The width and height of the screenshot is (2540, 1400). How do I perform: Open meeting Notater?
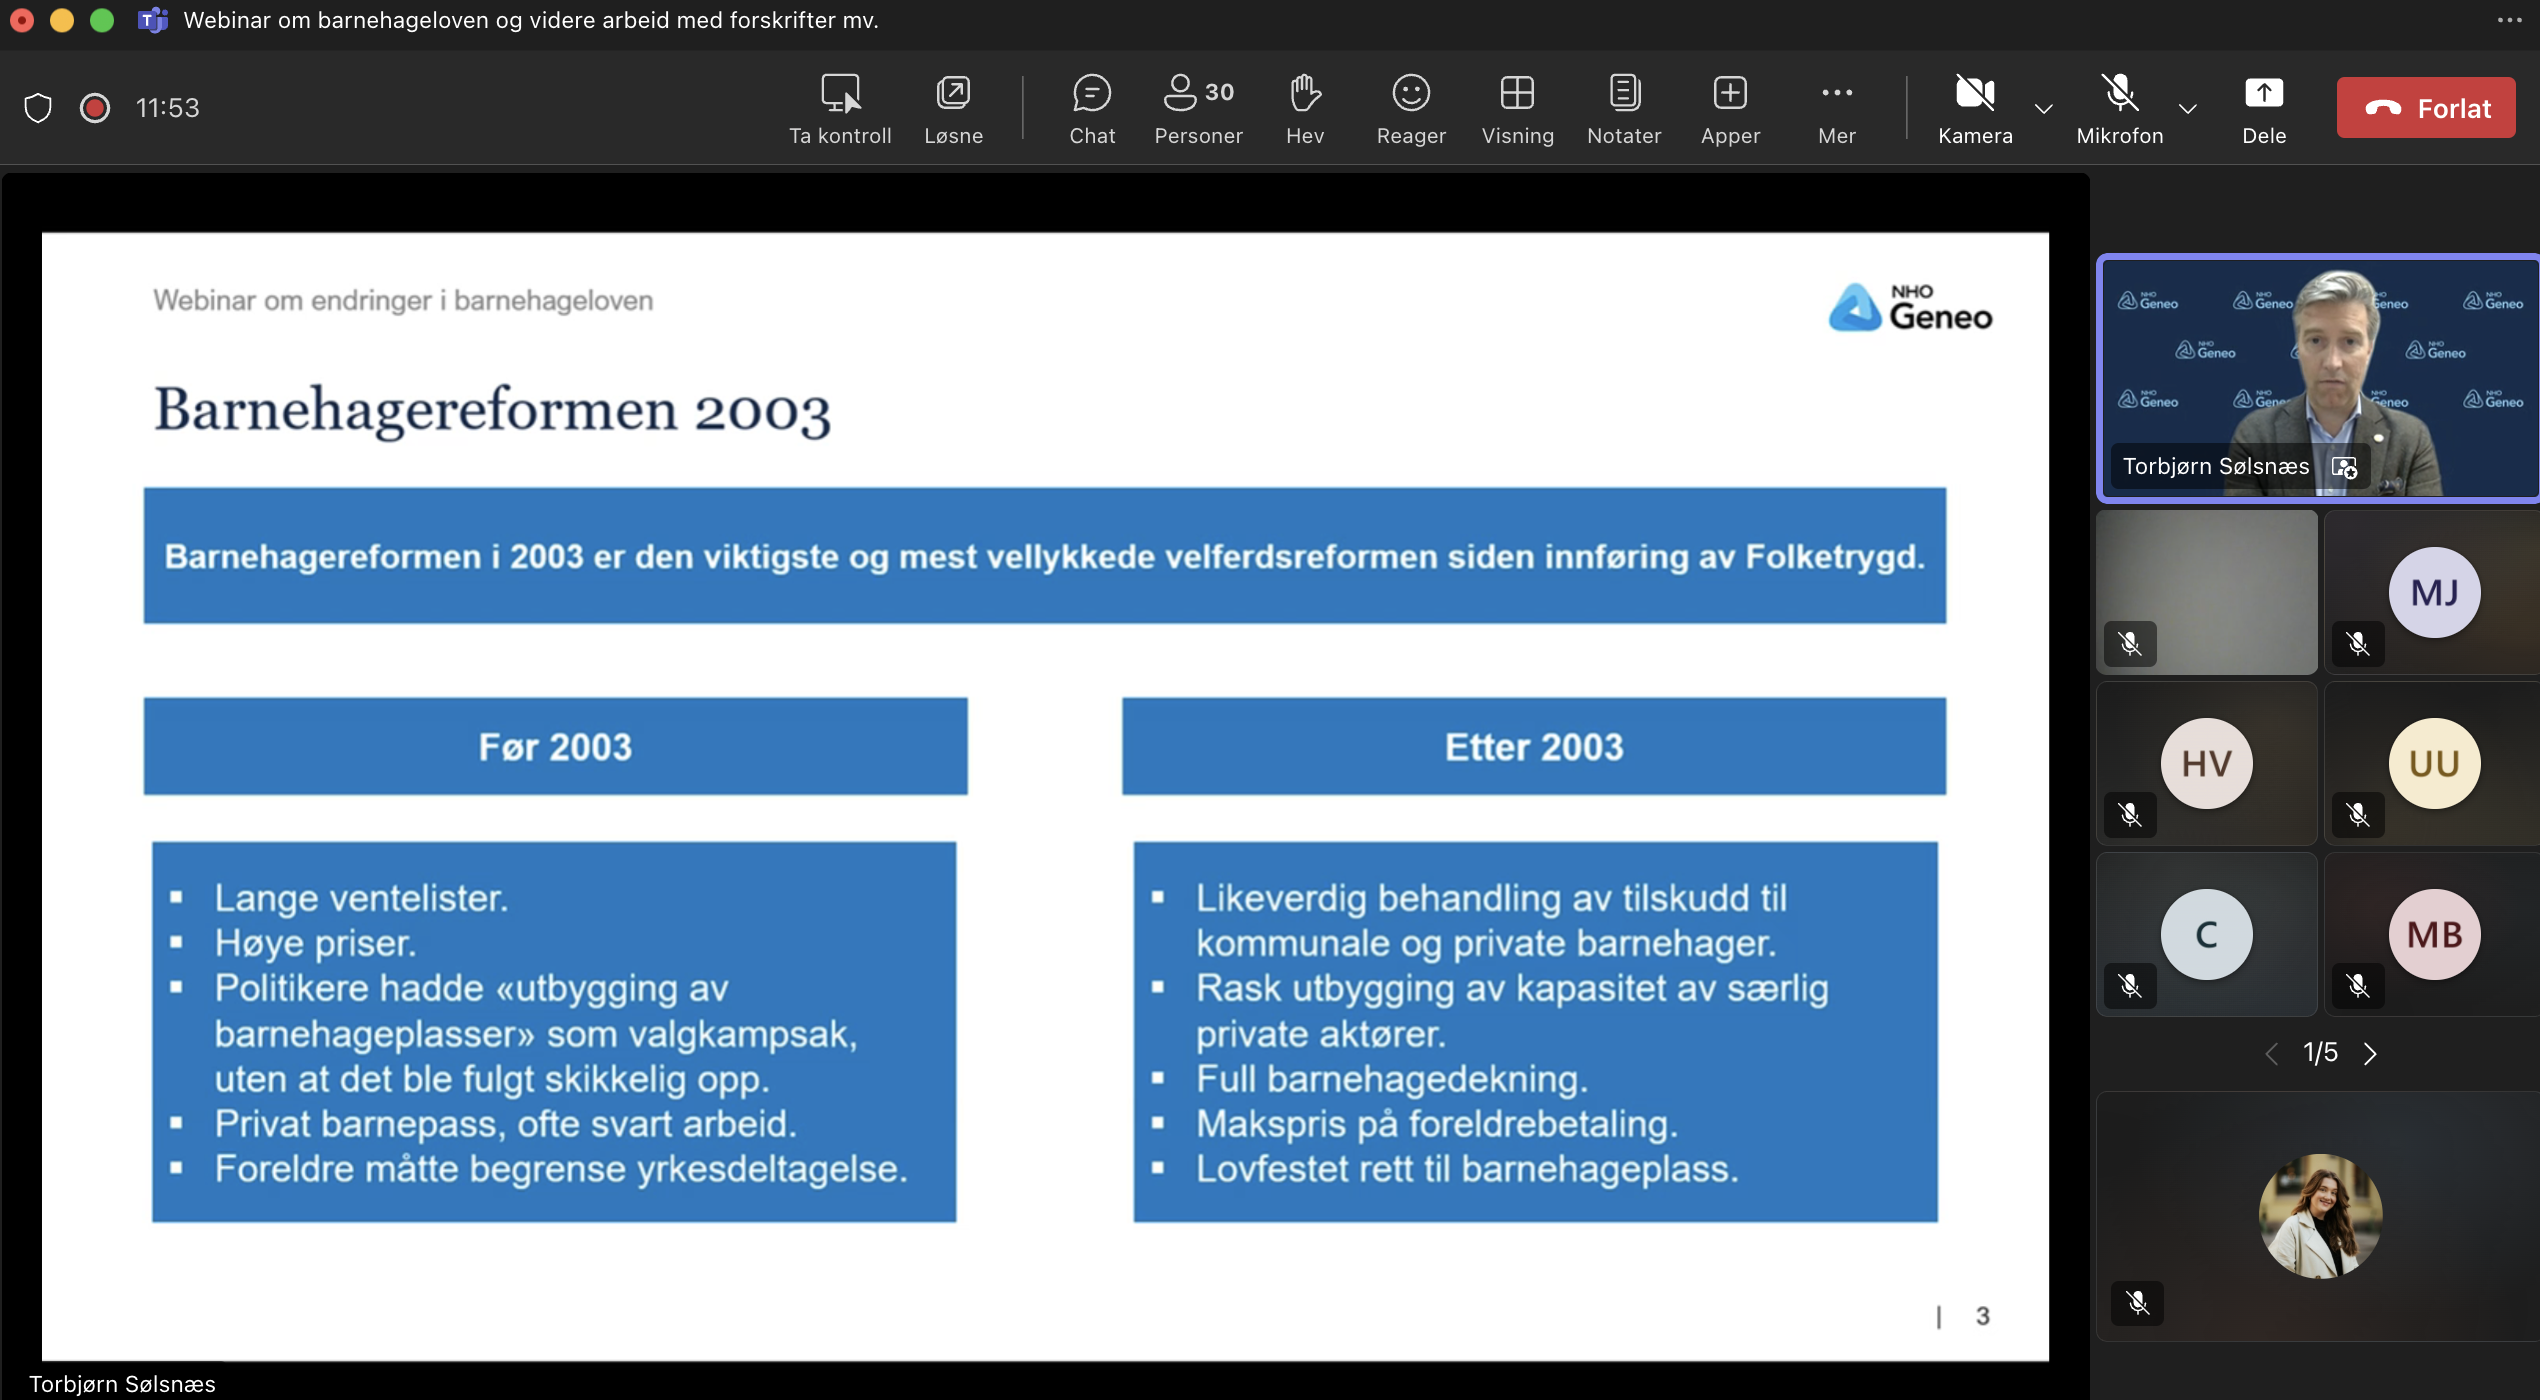pos(1623,108)
